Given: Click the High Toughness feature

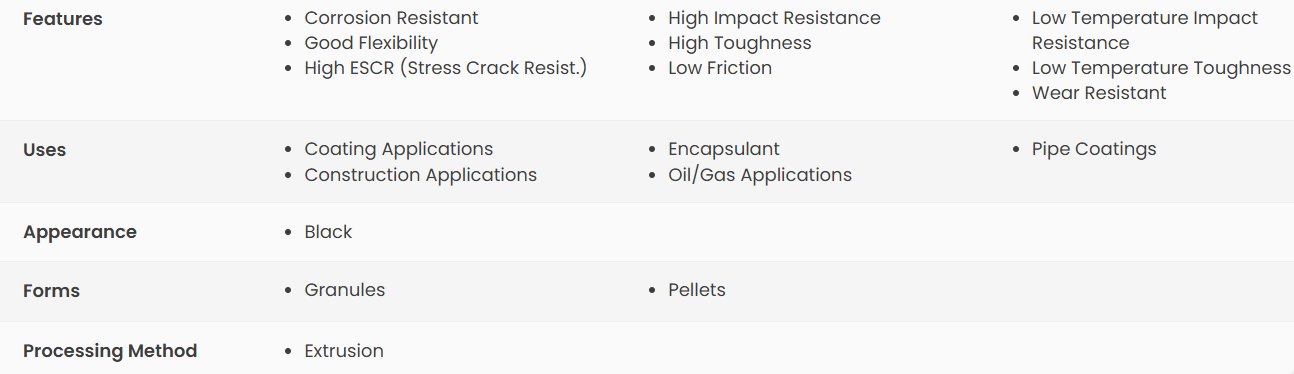Looking at the screenshot, I should [740, 43].
